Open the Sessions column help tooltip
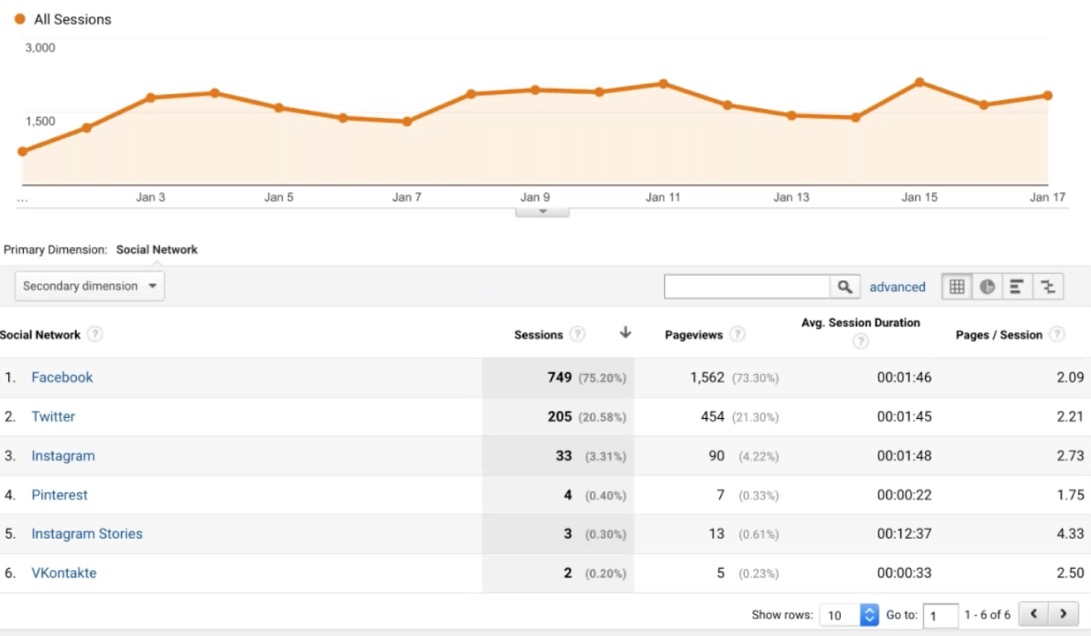1091x636 pixels. click(x=577, y=335)
